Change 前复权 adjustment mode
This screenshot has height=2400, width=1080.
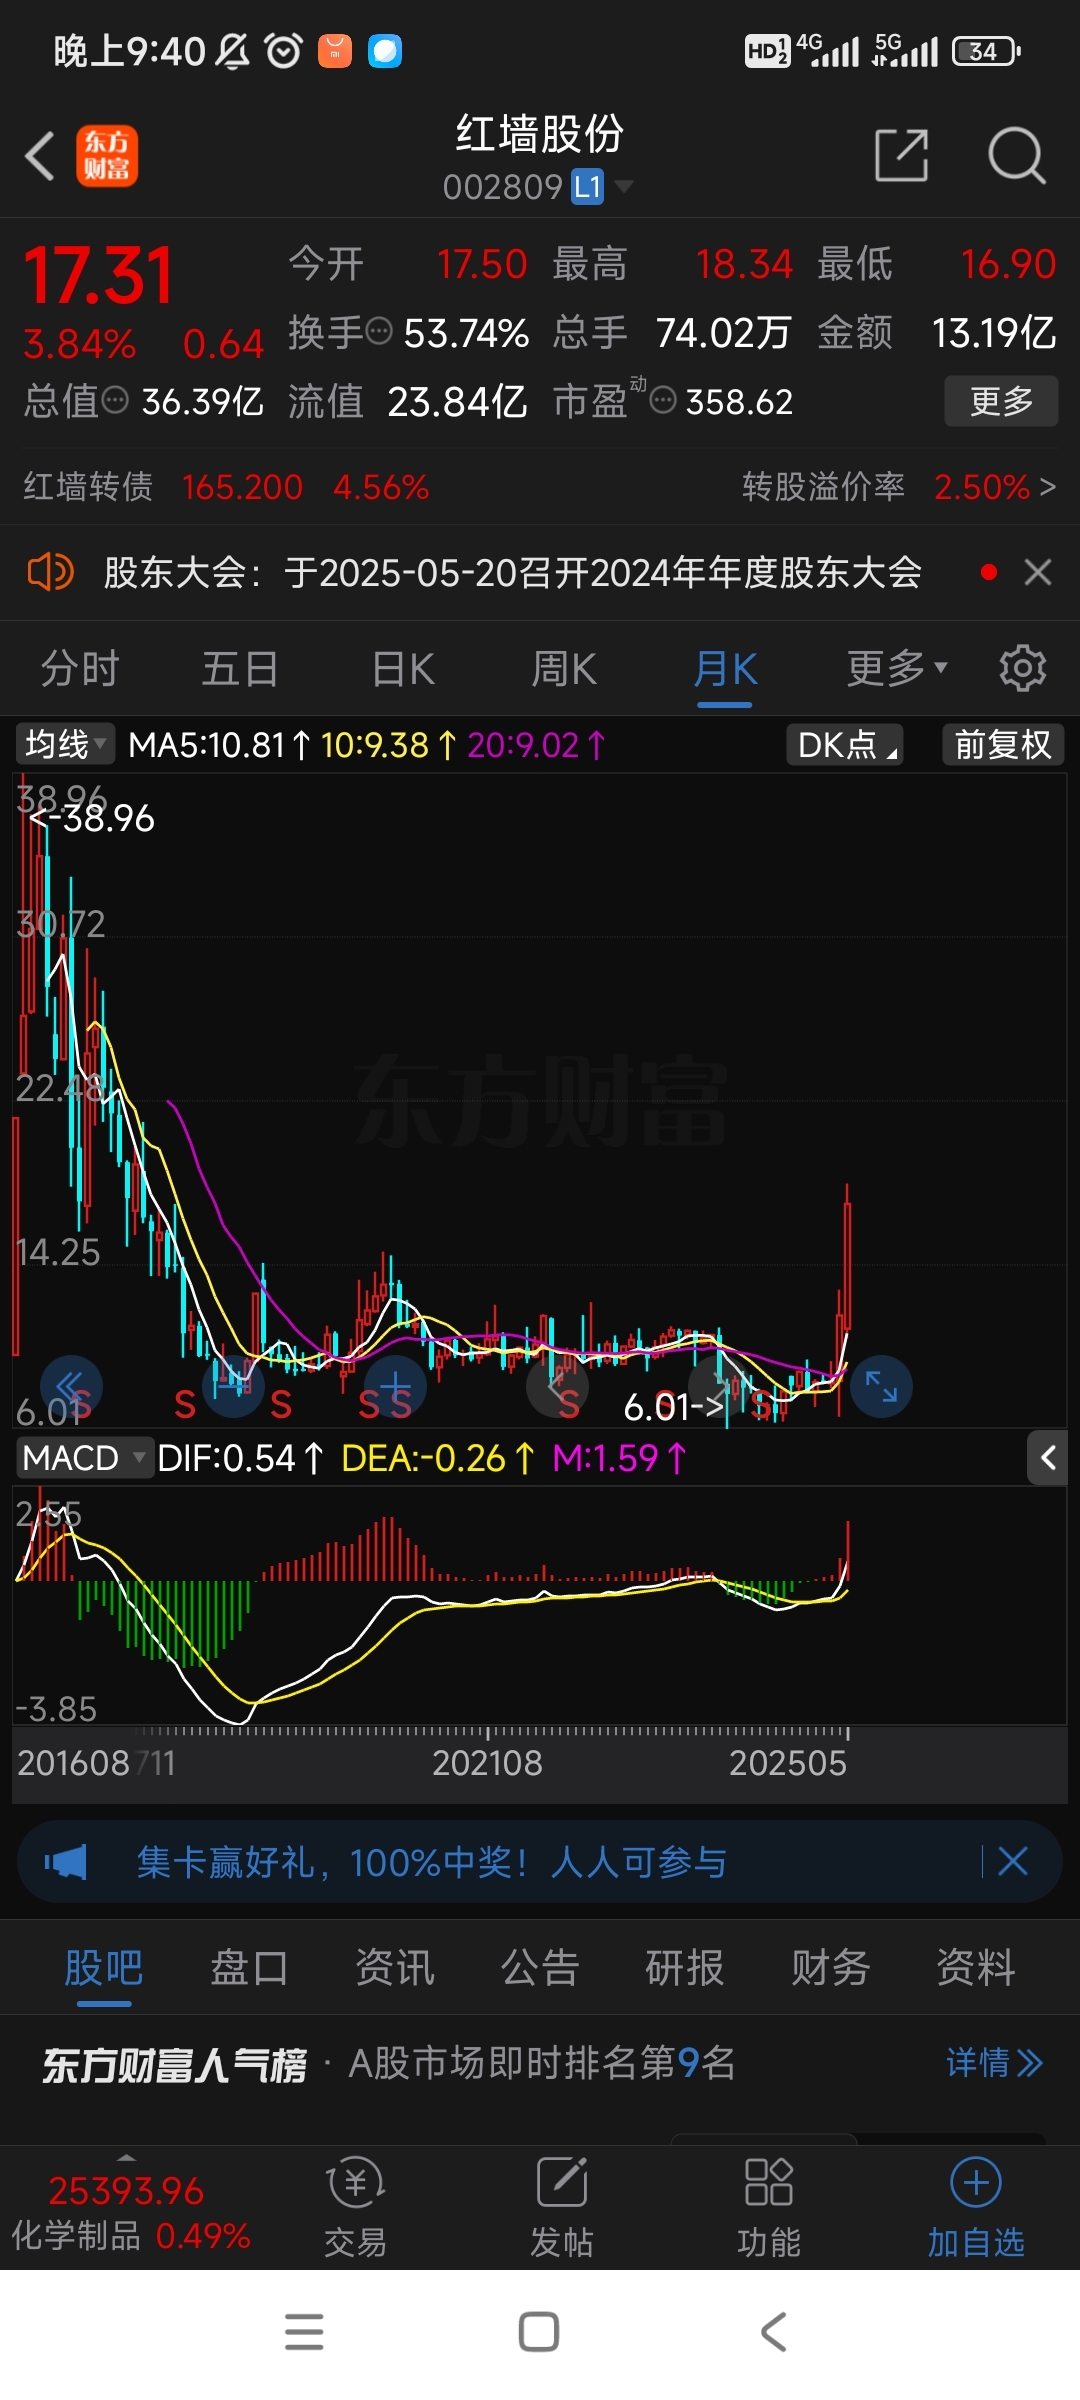(1003, 744)
